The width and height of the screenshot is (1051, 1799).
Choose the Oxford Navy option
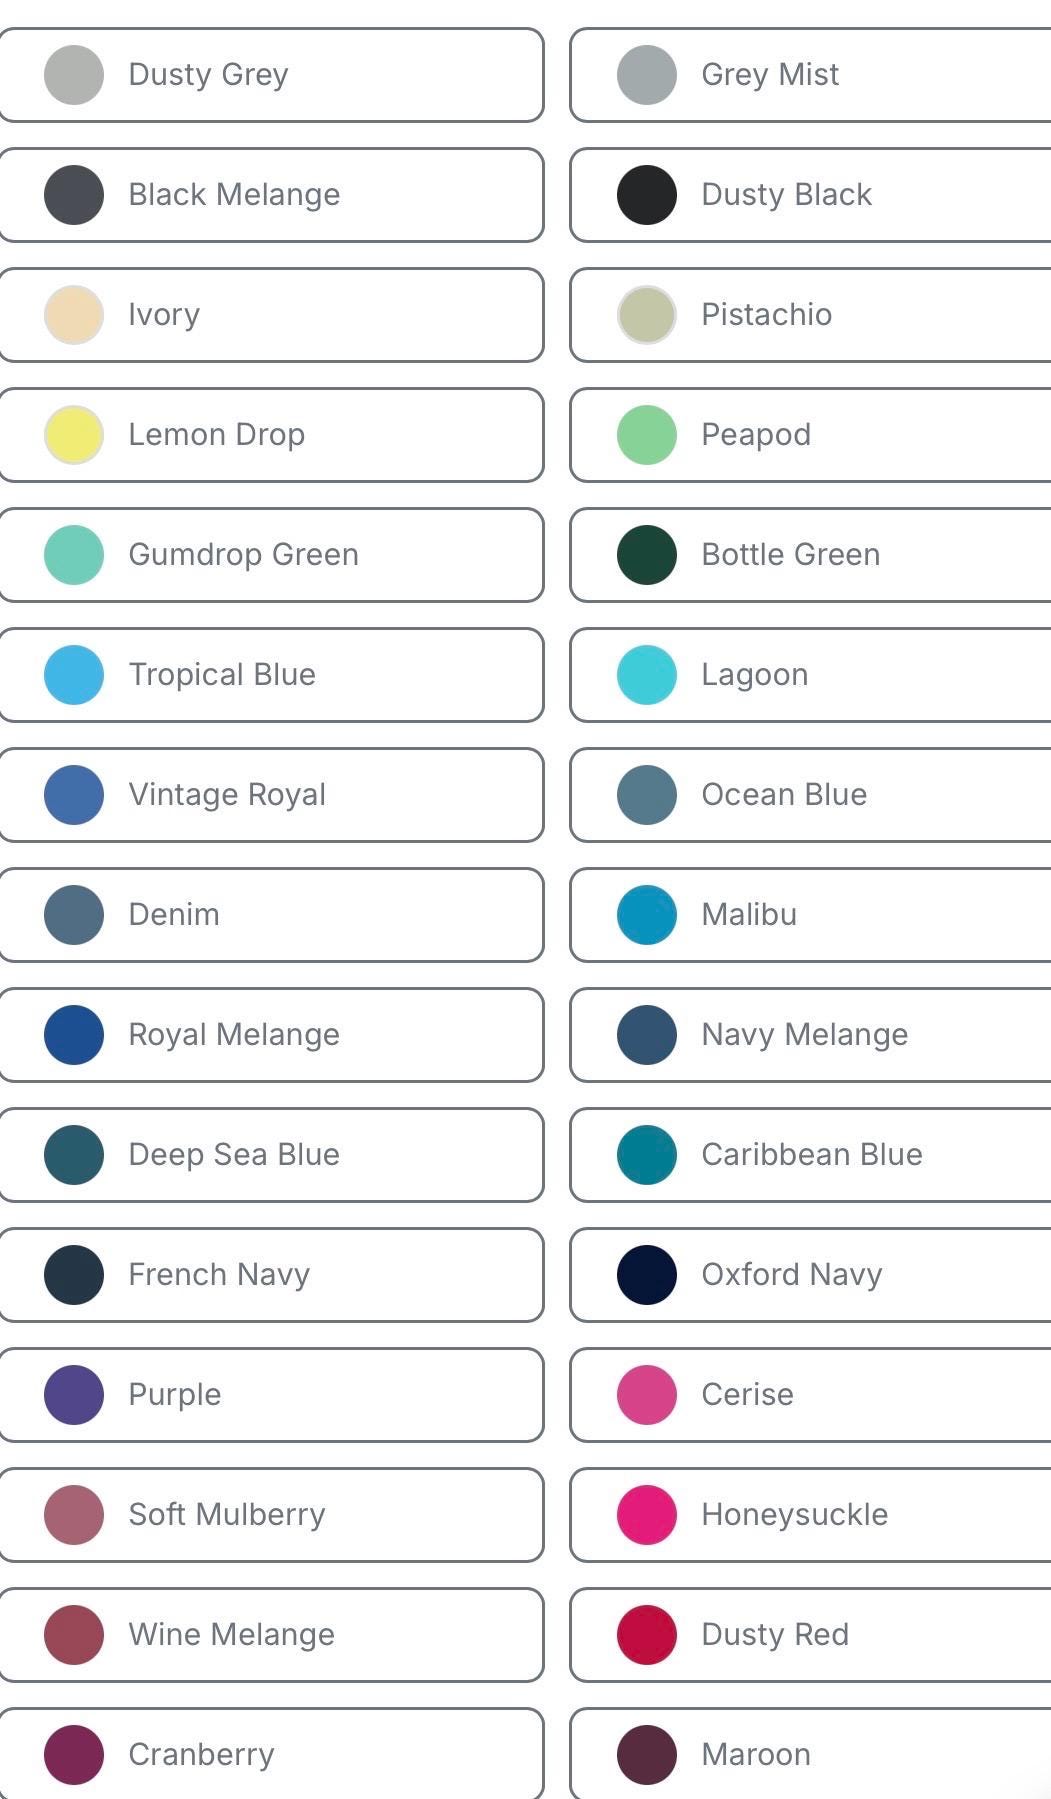point(647,1275)
